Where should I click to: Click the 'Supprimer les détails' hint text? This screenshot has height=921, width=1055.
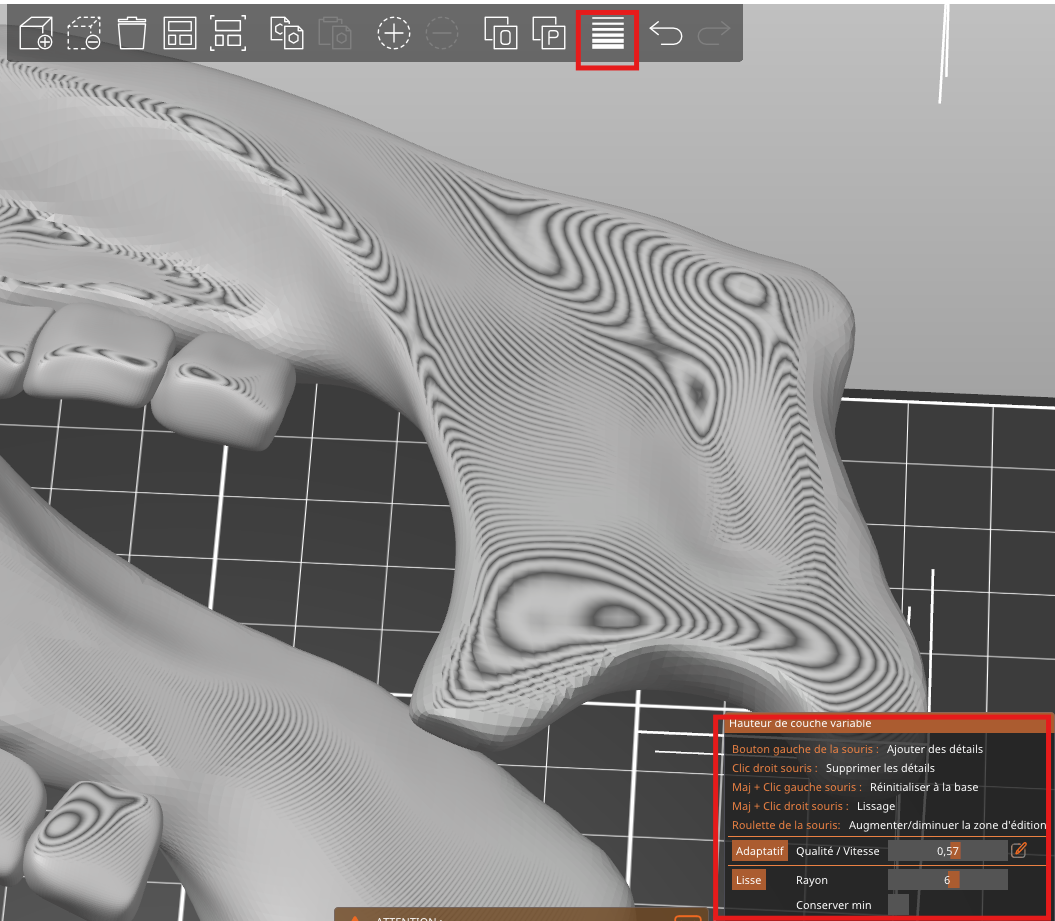[880, 768]
